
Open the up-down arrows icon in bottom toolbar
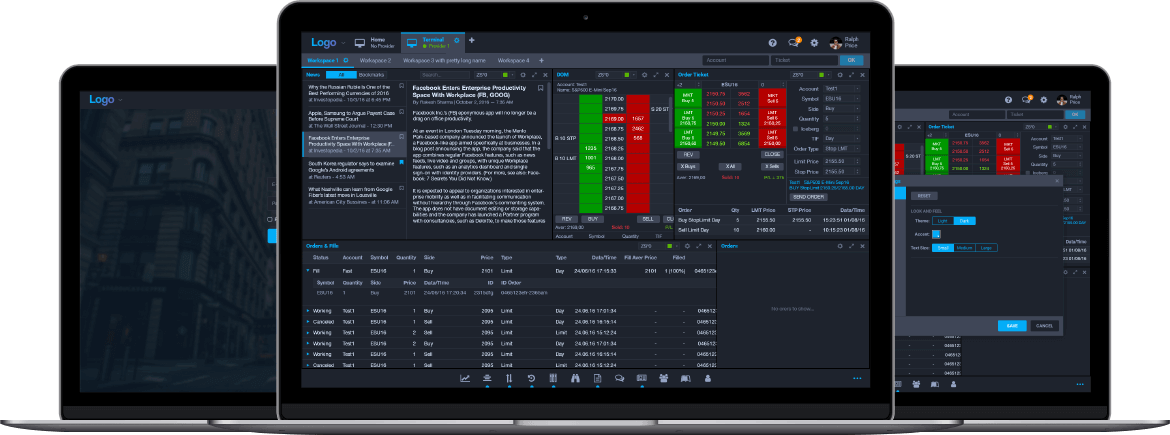click(510, 378)
